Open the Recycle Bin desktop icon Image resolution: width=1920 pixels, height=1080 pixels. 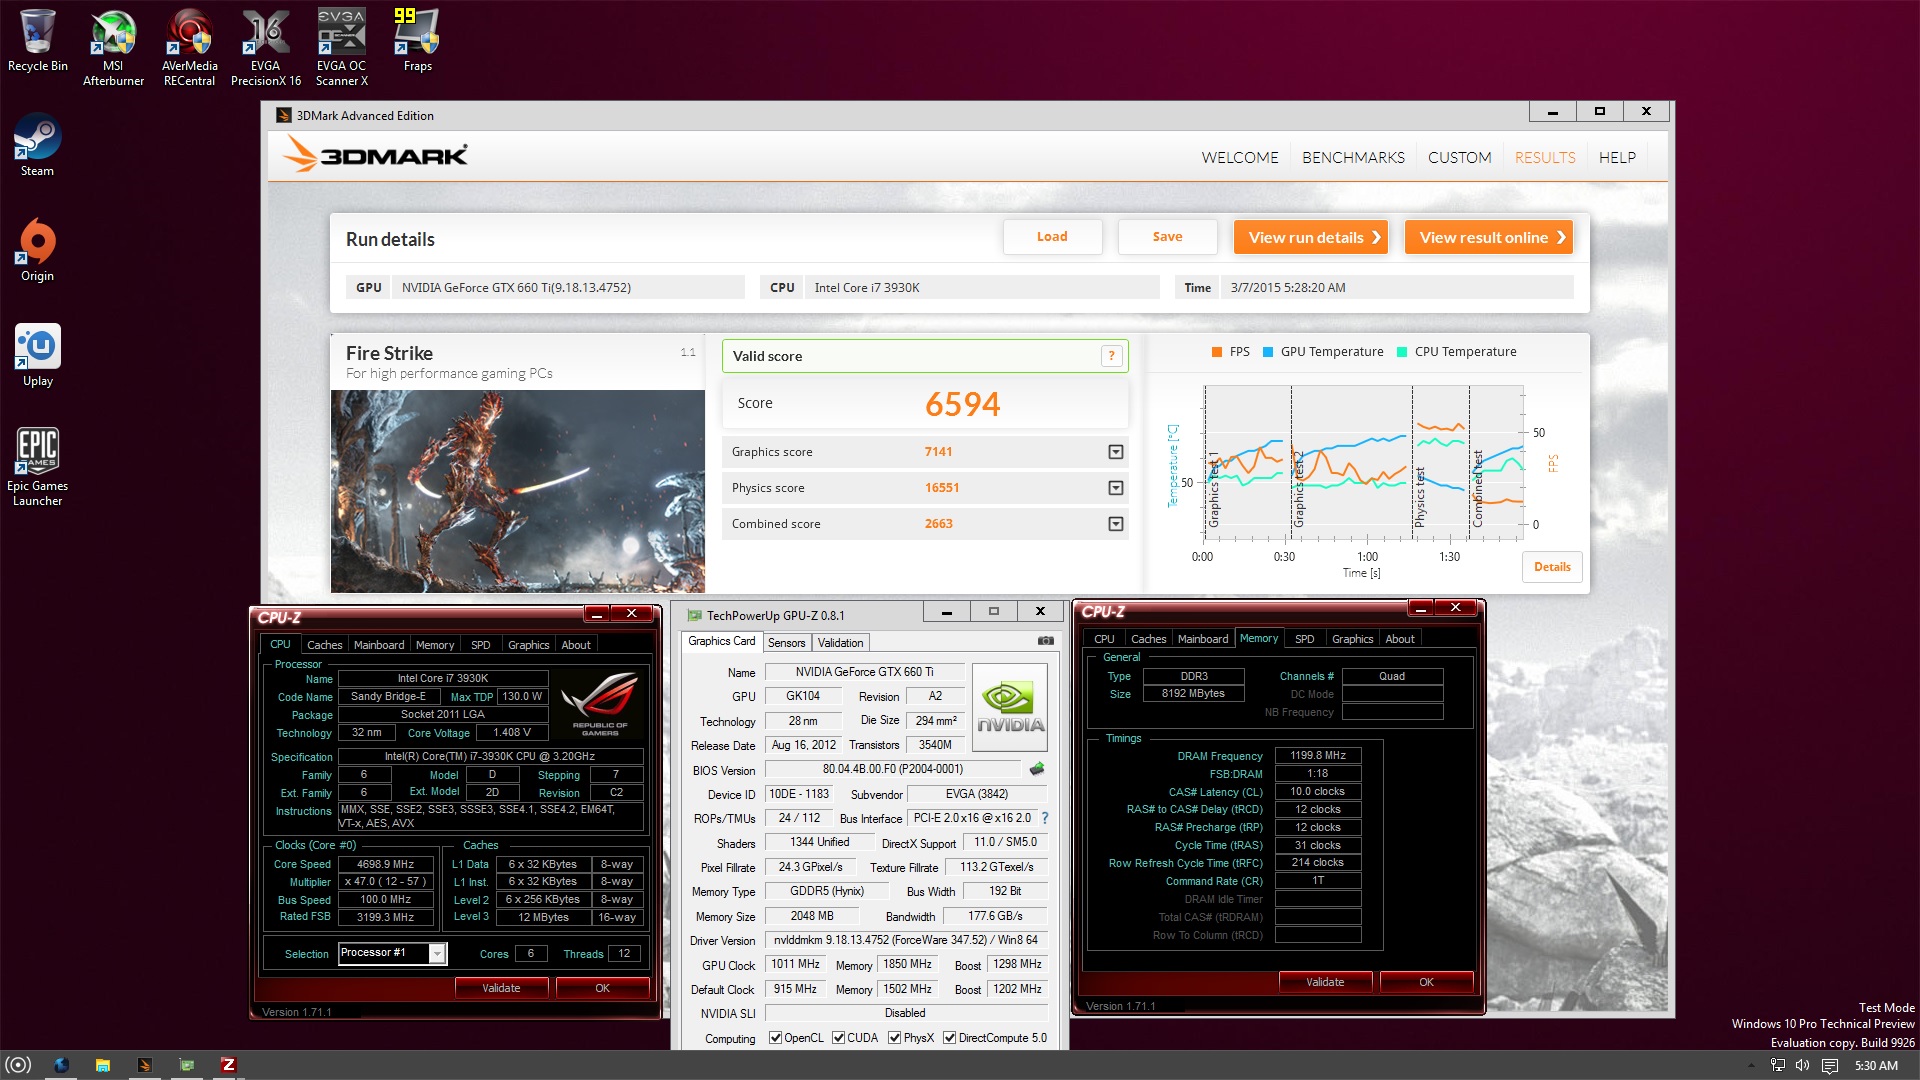37,40
